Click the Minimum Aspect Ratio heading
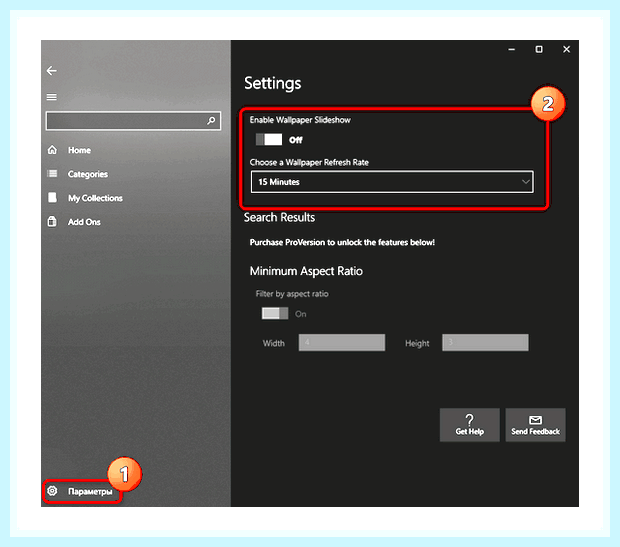 tap(306, 271)
